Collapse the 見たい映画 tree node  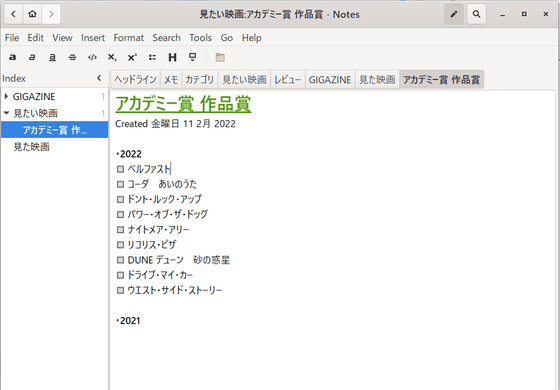pos(6,113)
